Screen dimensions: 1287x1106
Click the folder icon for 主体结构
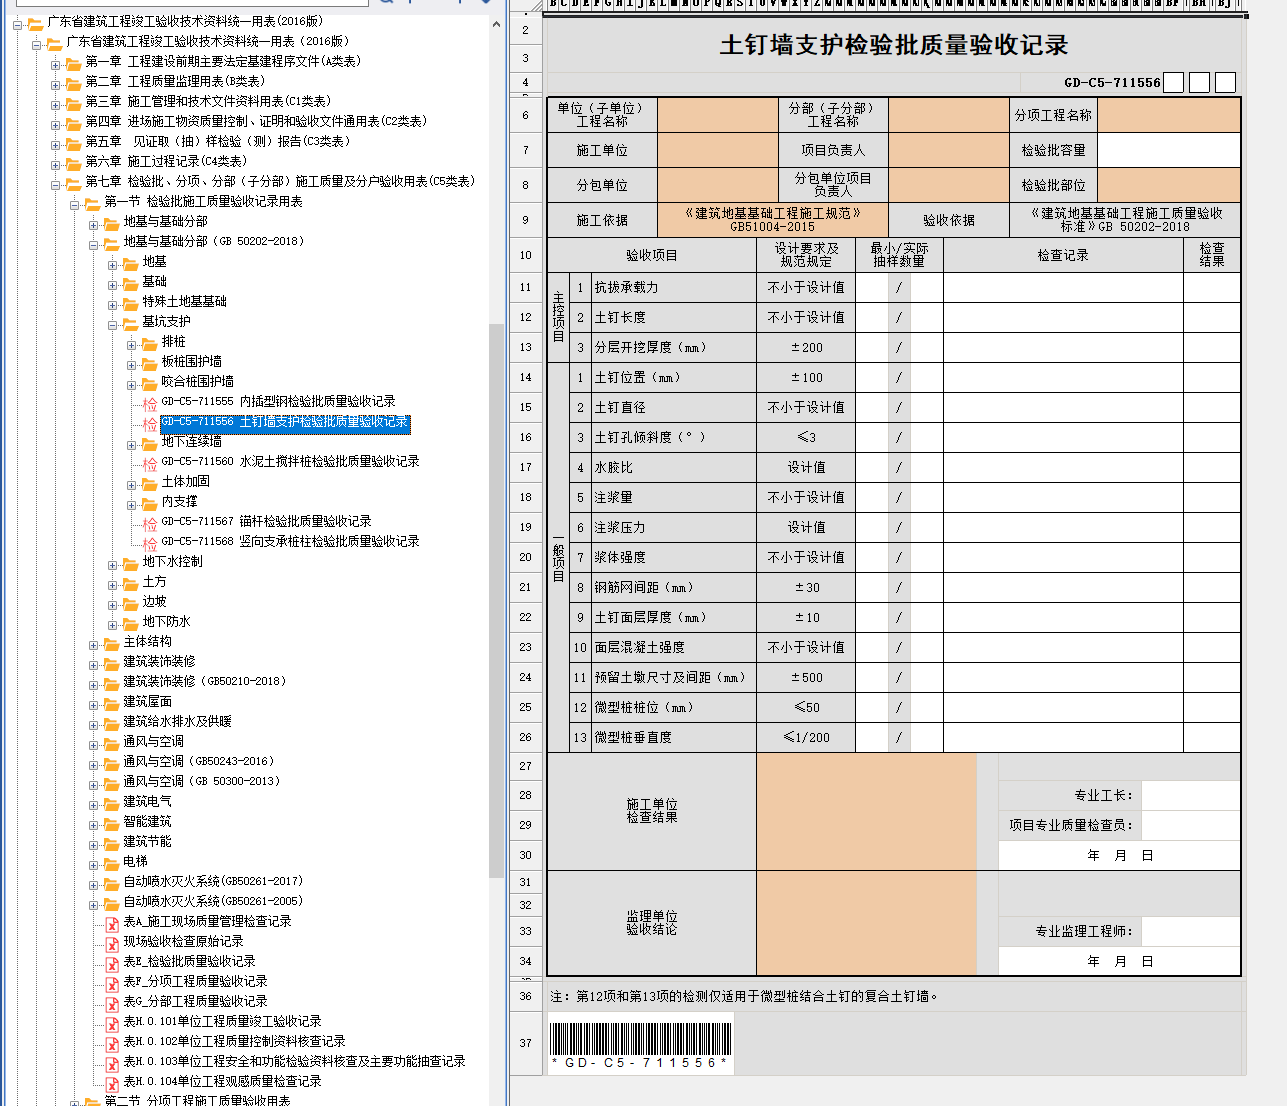point(111,643)
